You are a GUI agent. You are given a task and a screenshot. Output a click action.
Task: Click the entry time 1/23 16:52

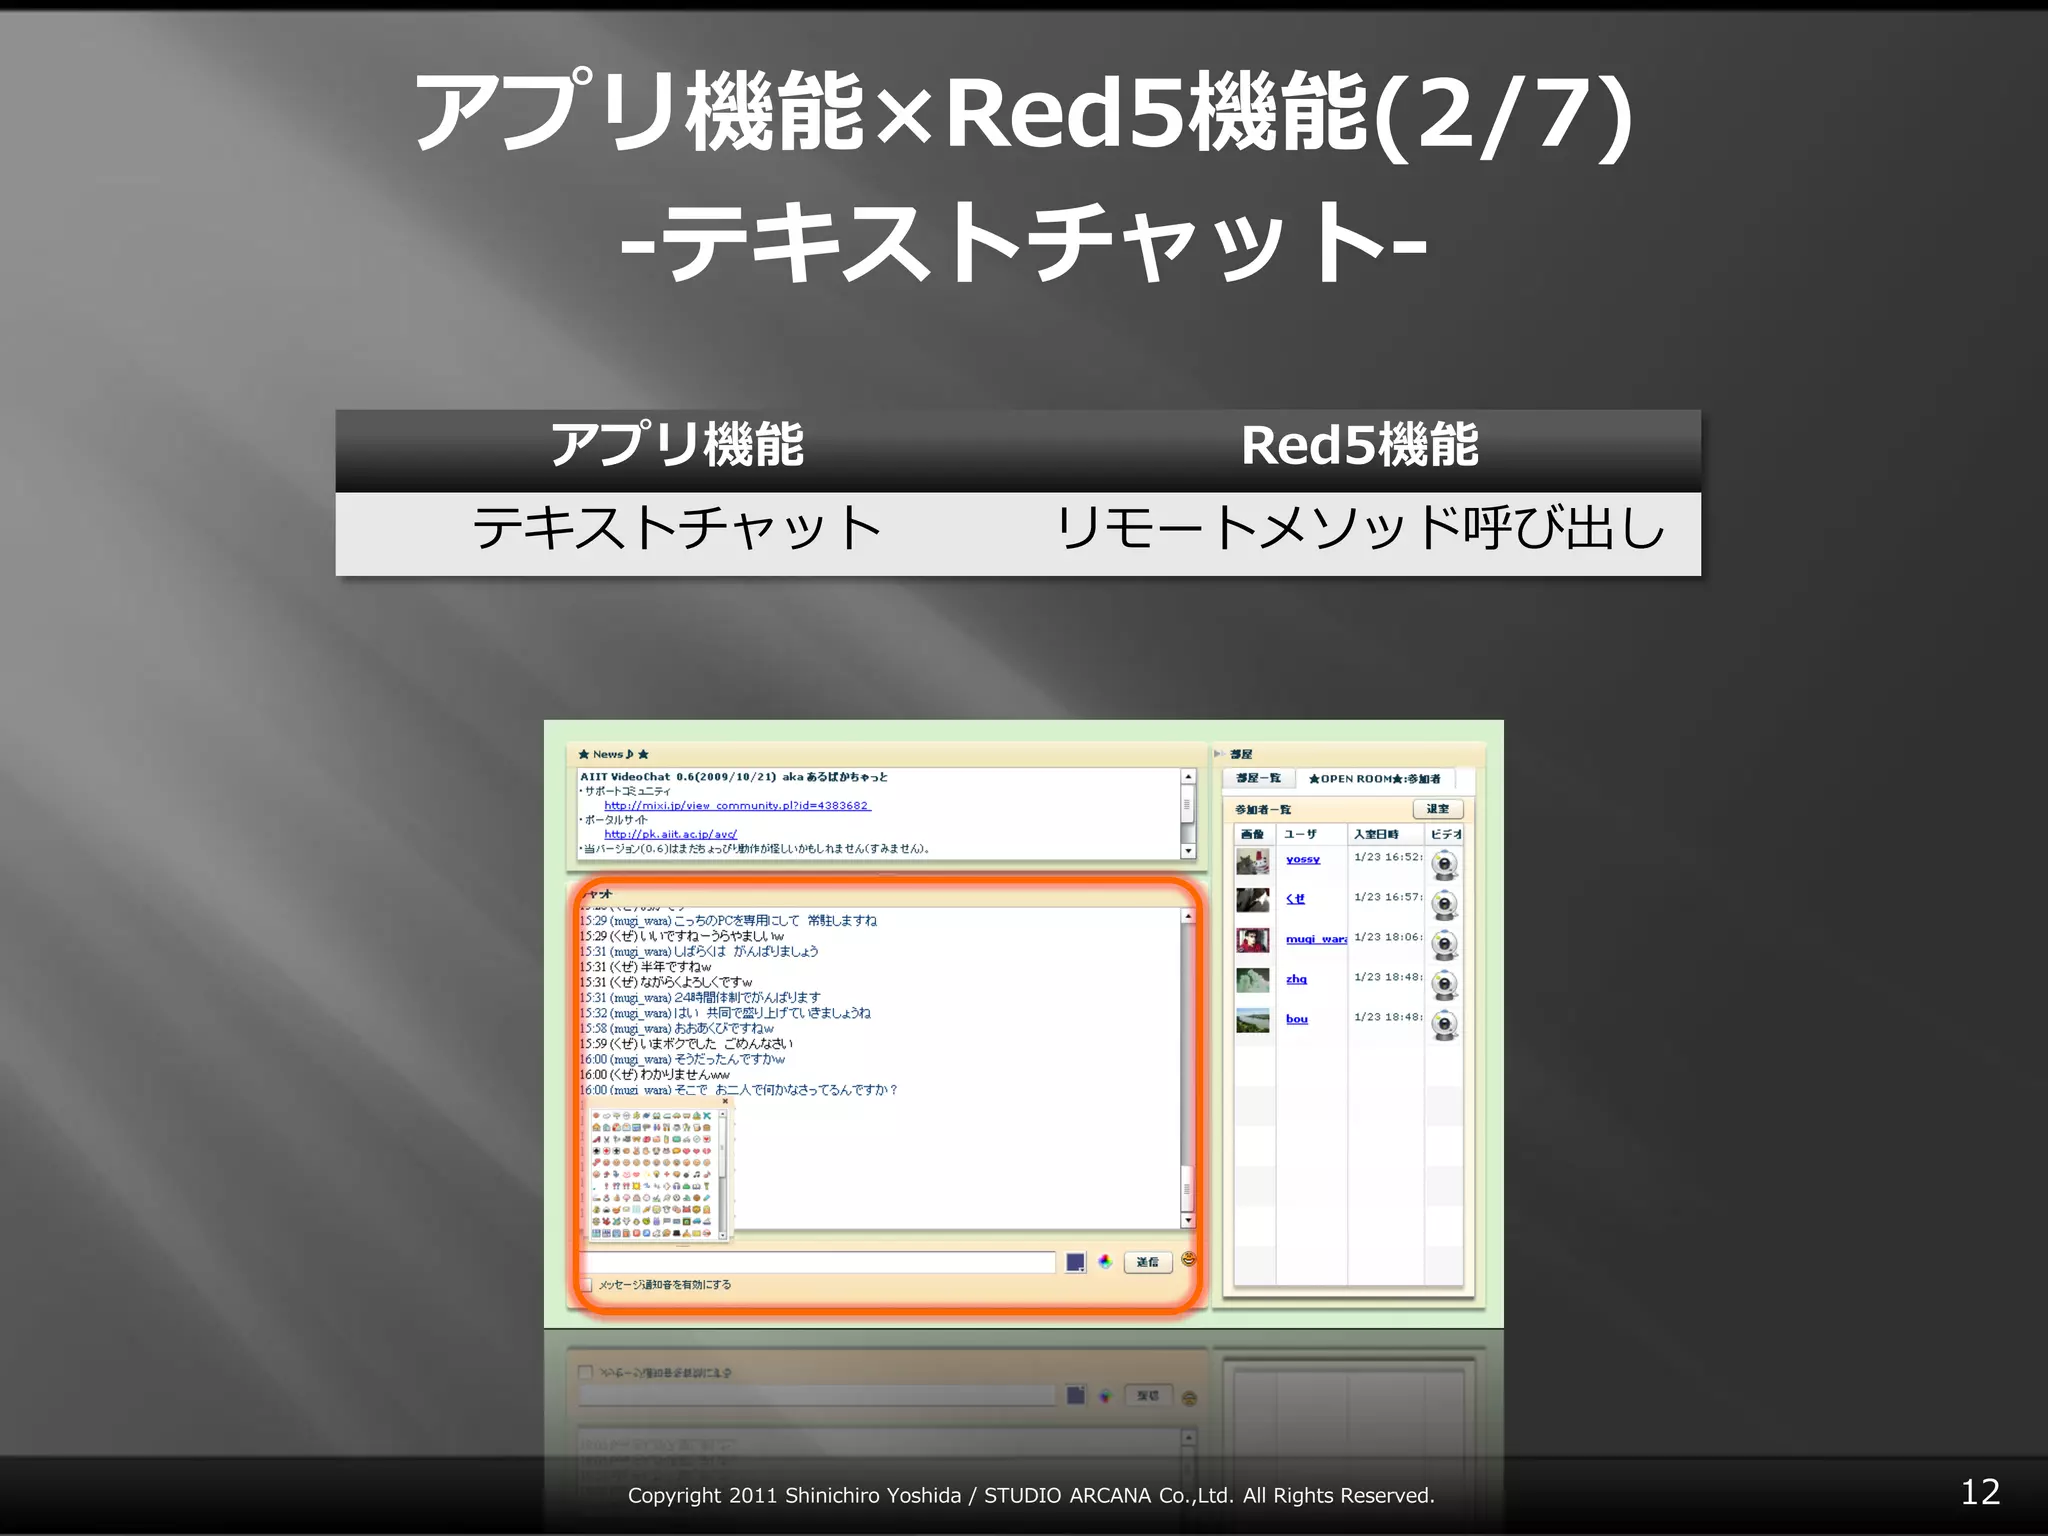click(x=1388, y=857)
